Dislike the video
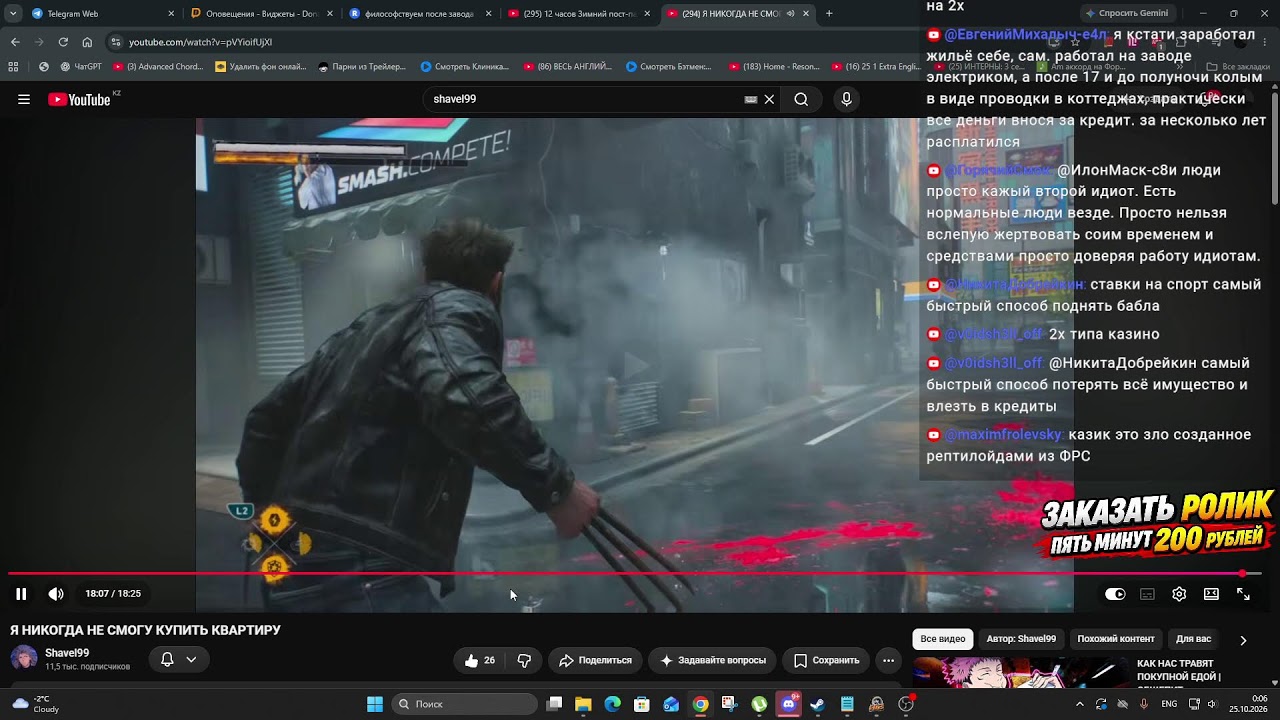This screenshot has width=1280, height=720. coord(524,660)
